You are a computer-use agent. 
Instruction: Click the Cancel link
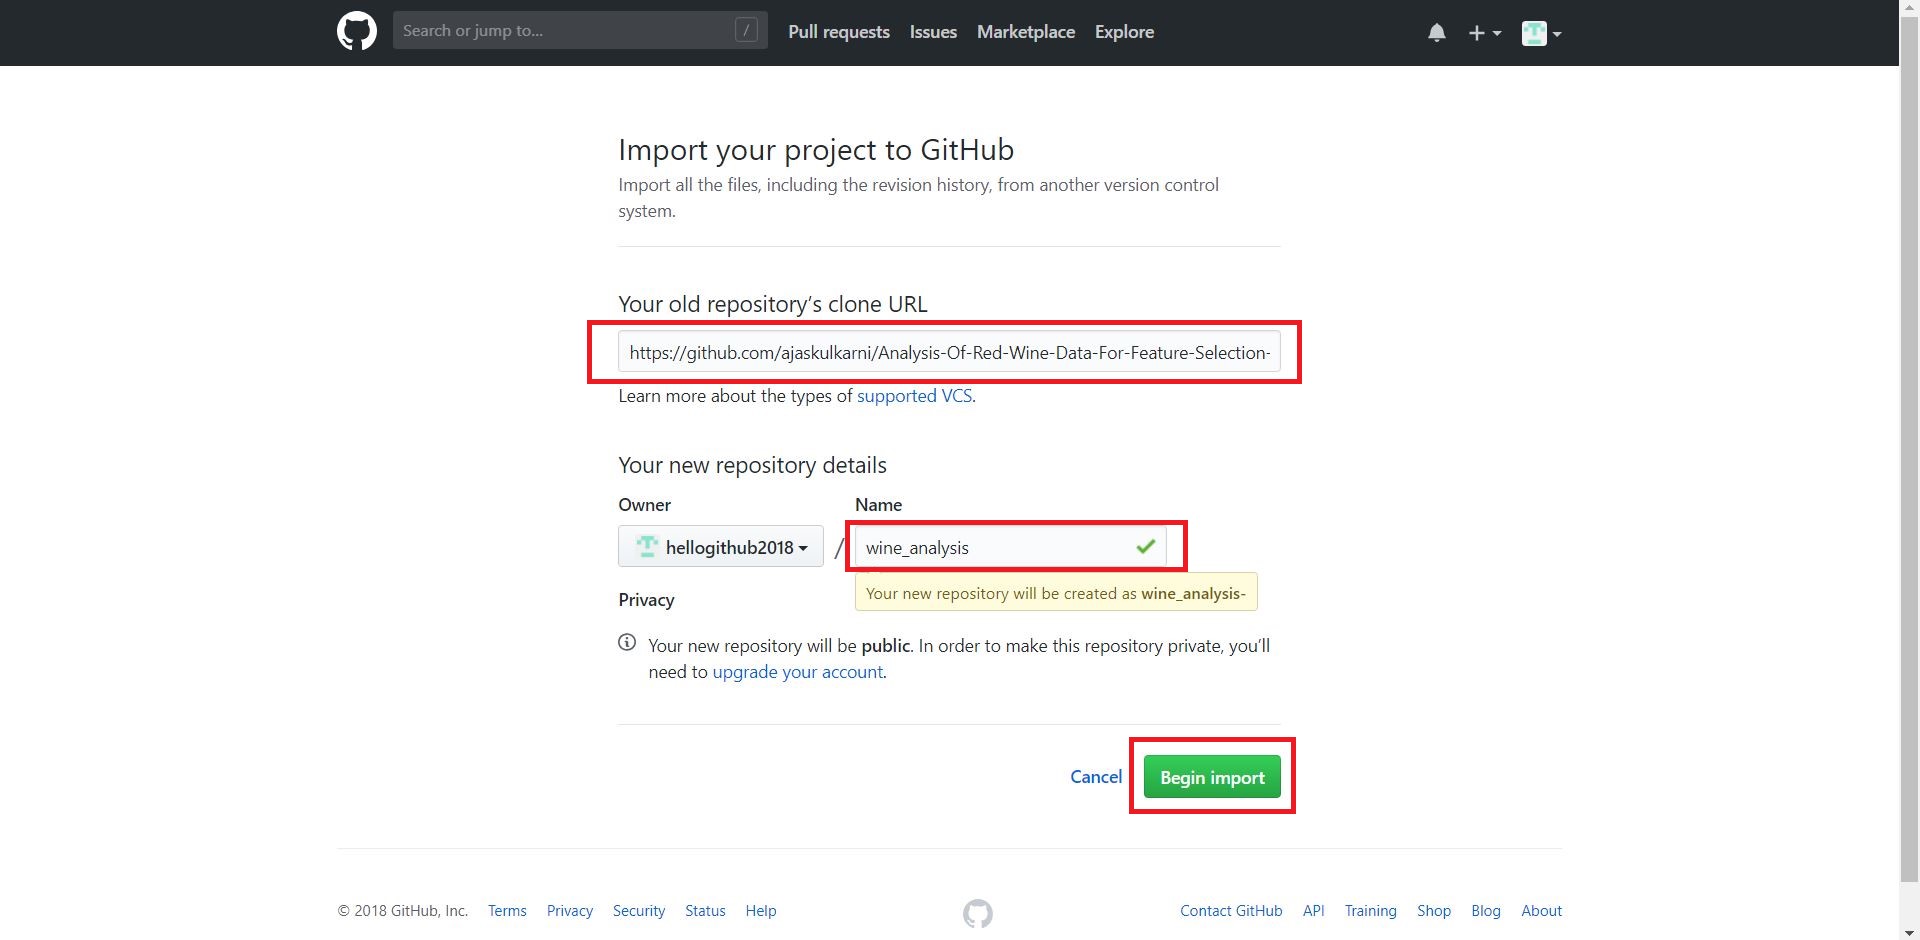click(1096, 777)
